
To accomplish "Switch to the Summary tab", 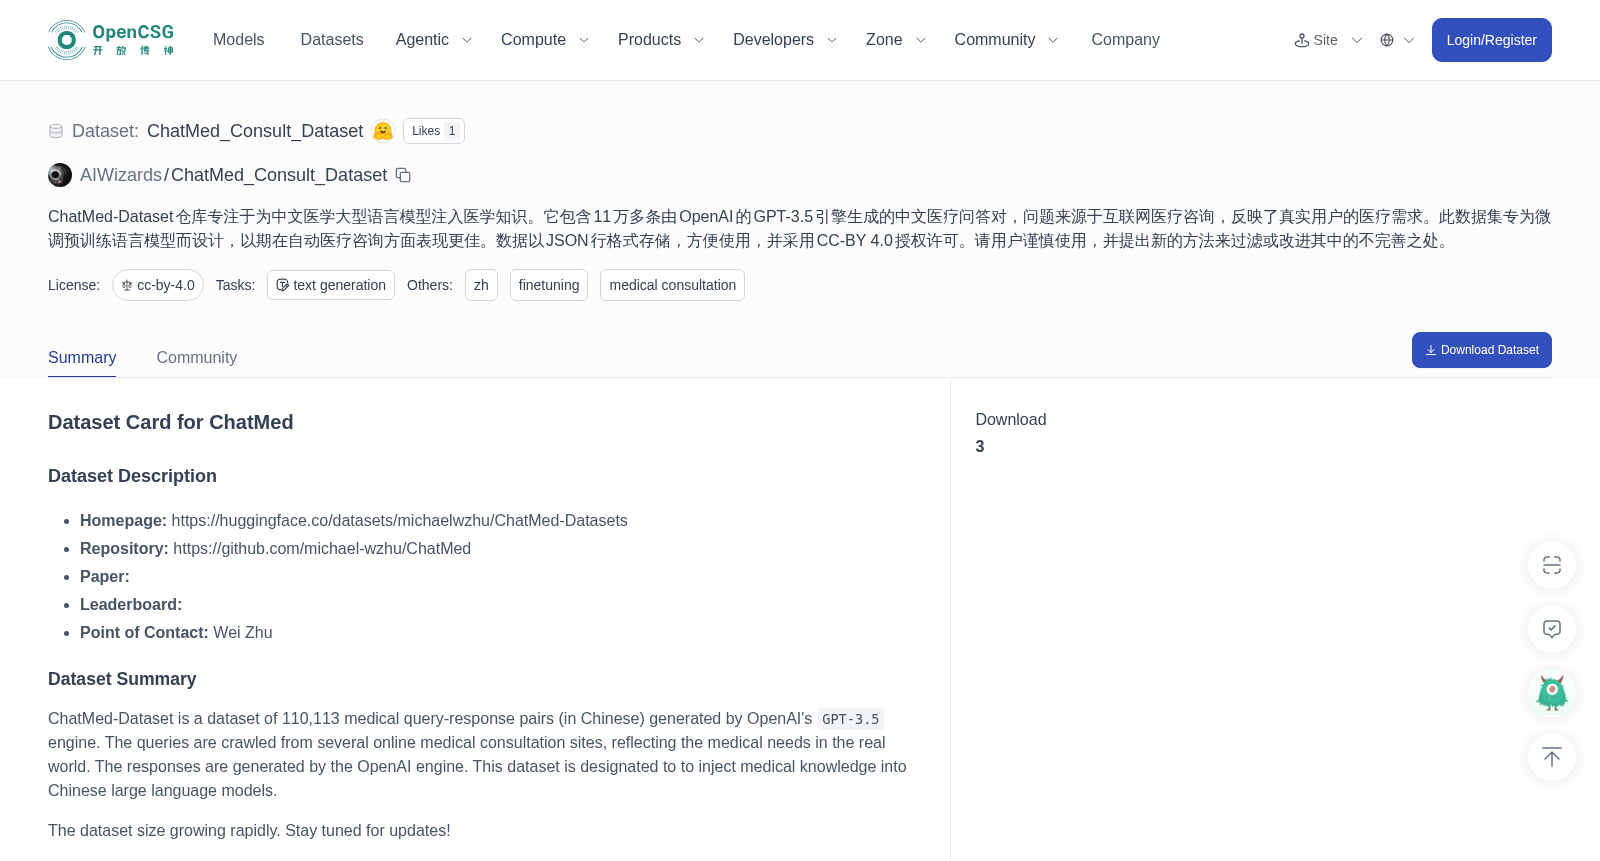I will click(82, 357).
